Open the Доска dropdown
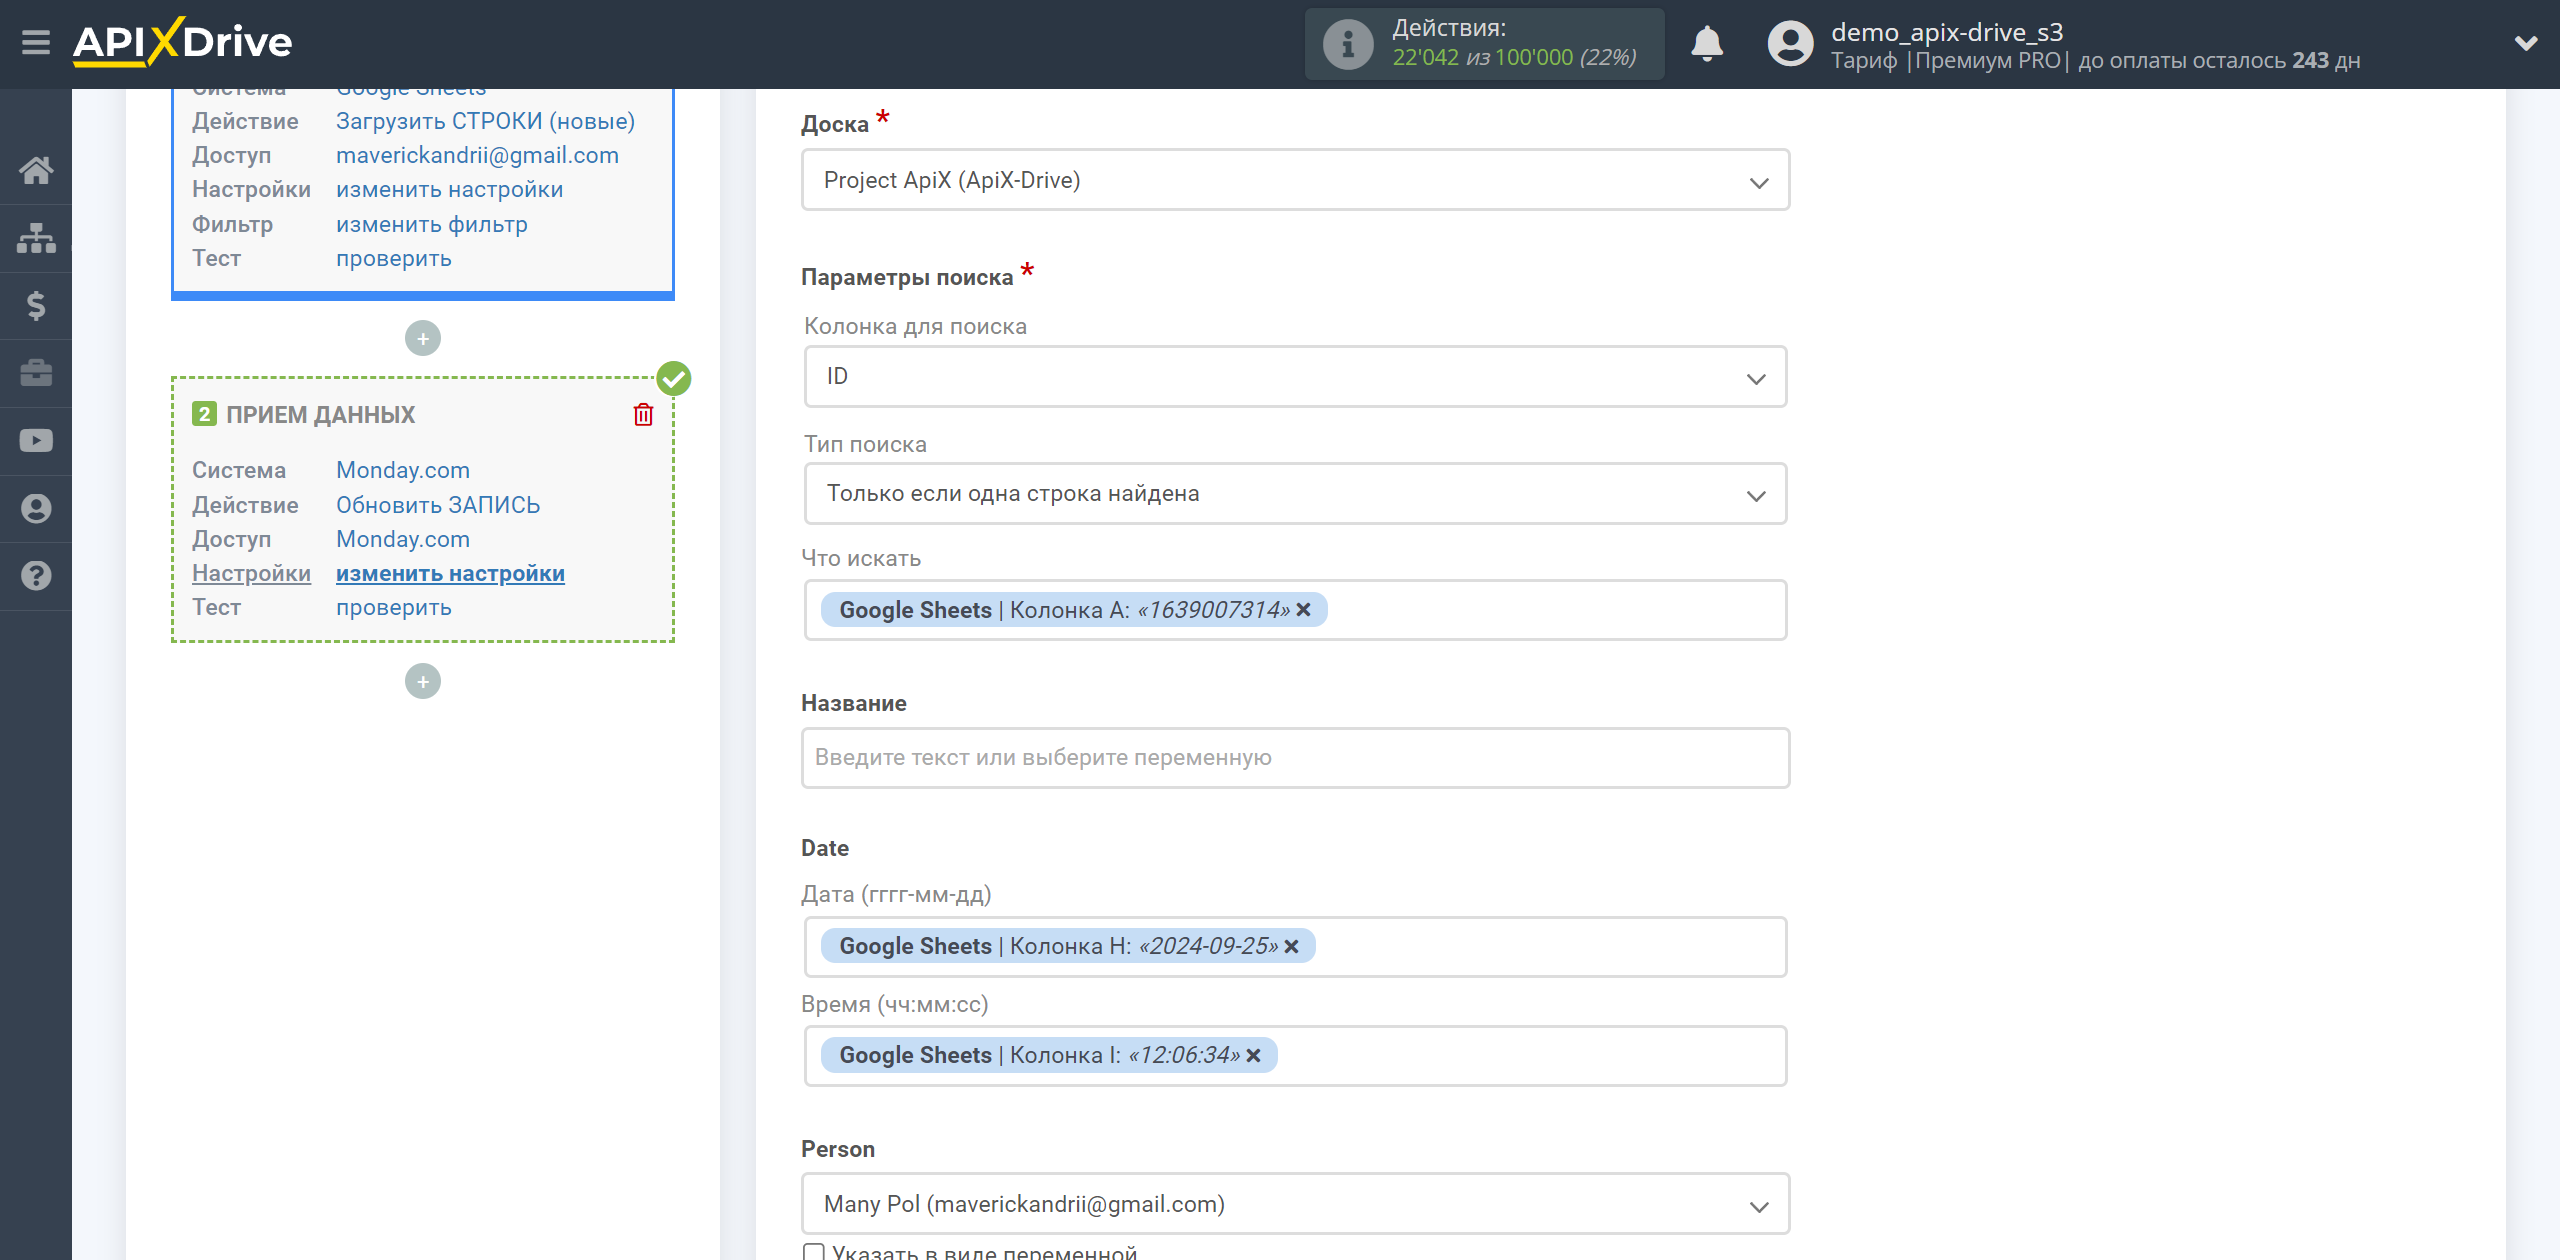 1295,180
